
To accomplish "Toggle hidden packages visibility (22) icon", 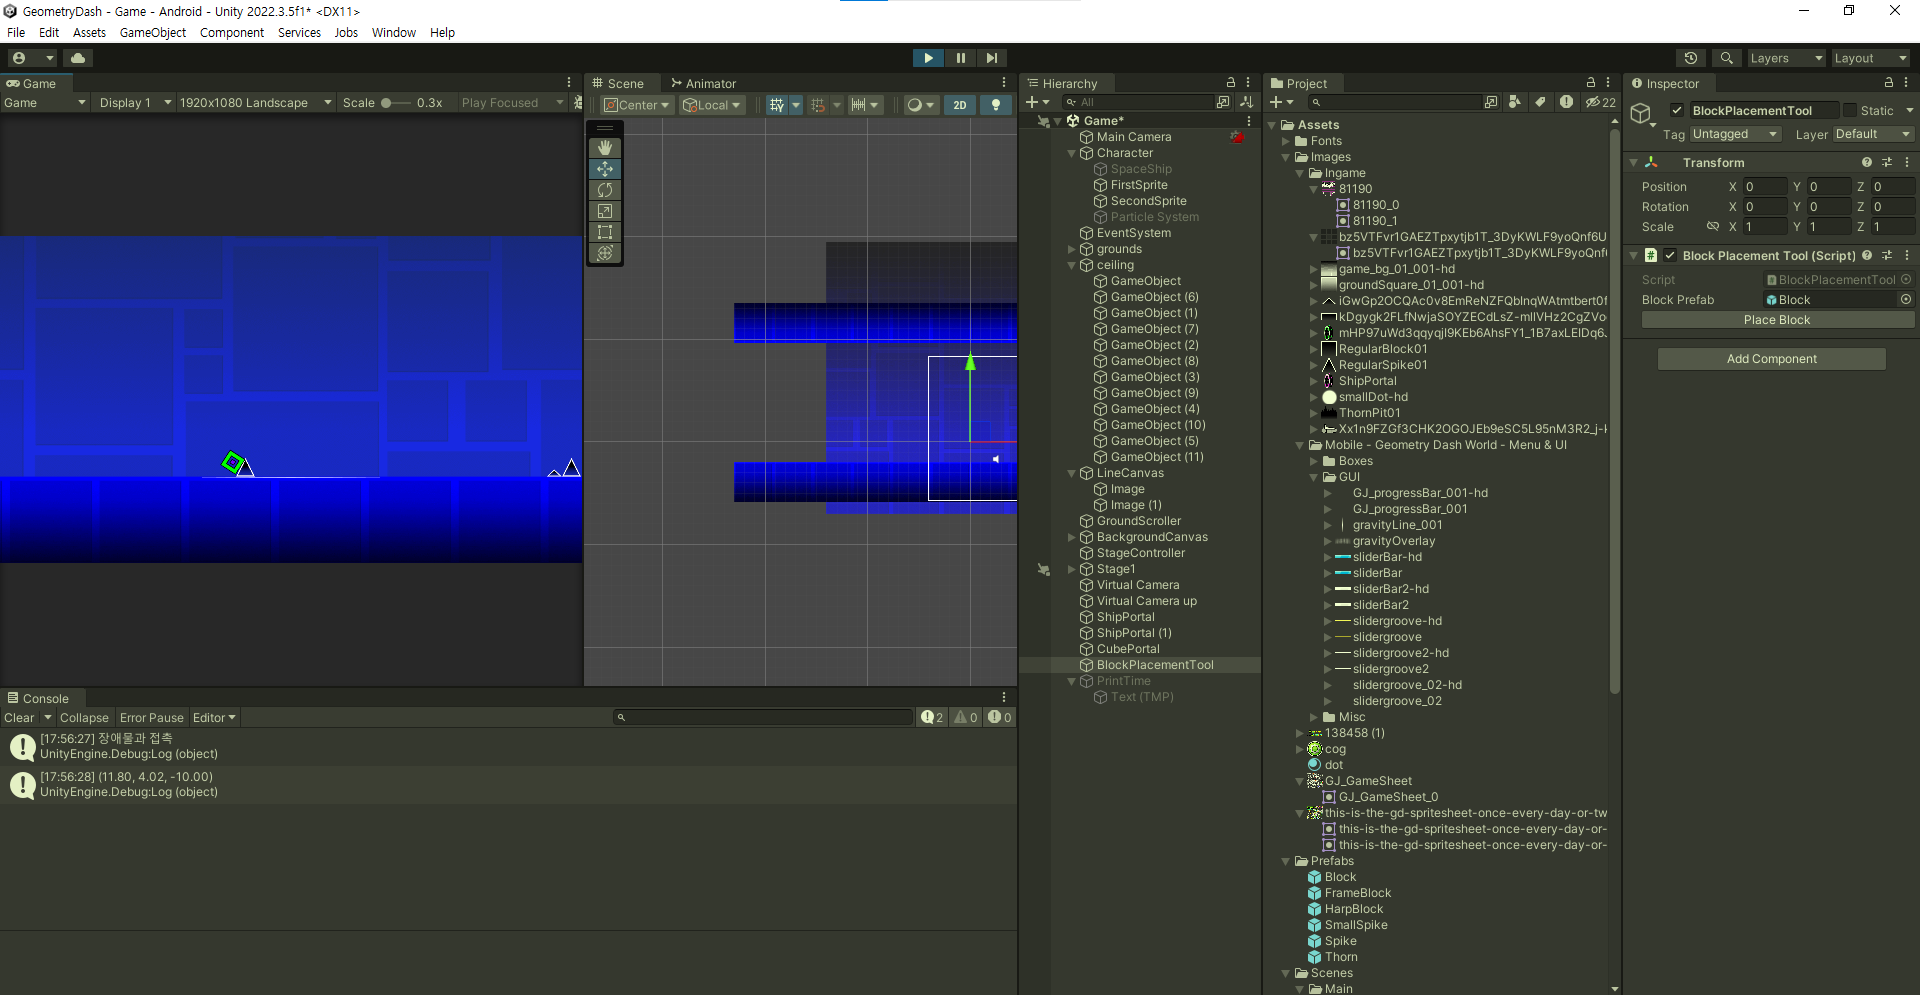I will [x=1601, y=102].
